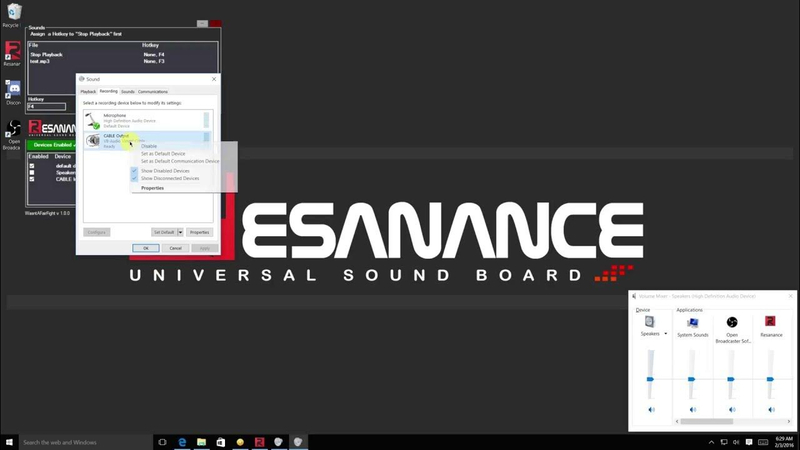Image resolution: width=800 pixels, height=450 pixels.
Task: Open the volume icon in system tray
Action: [736, 442]
